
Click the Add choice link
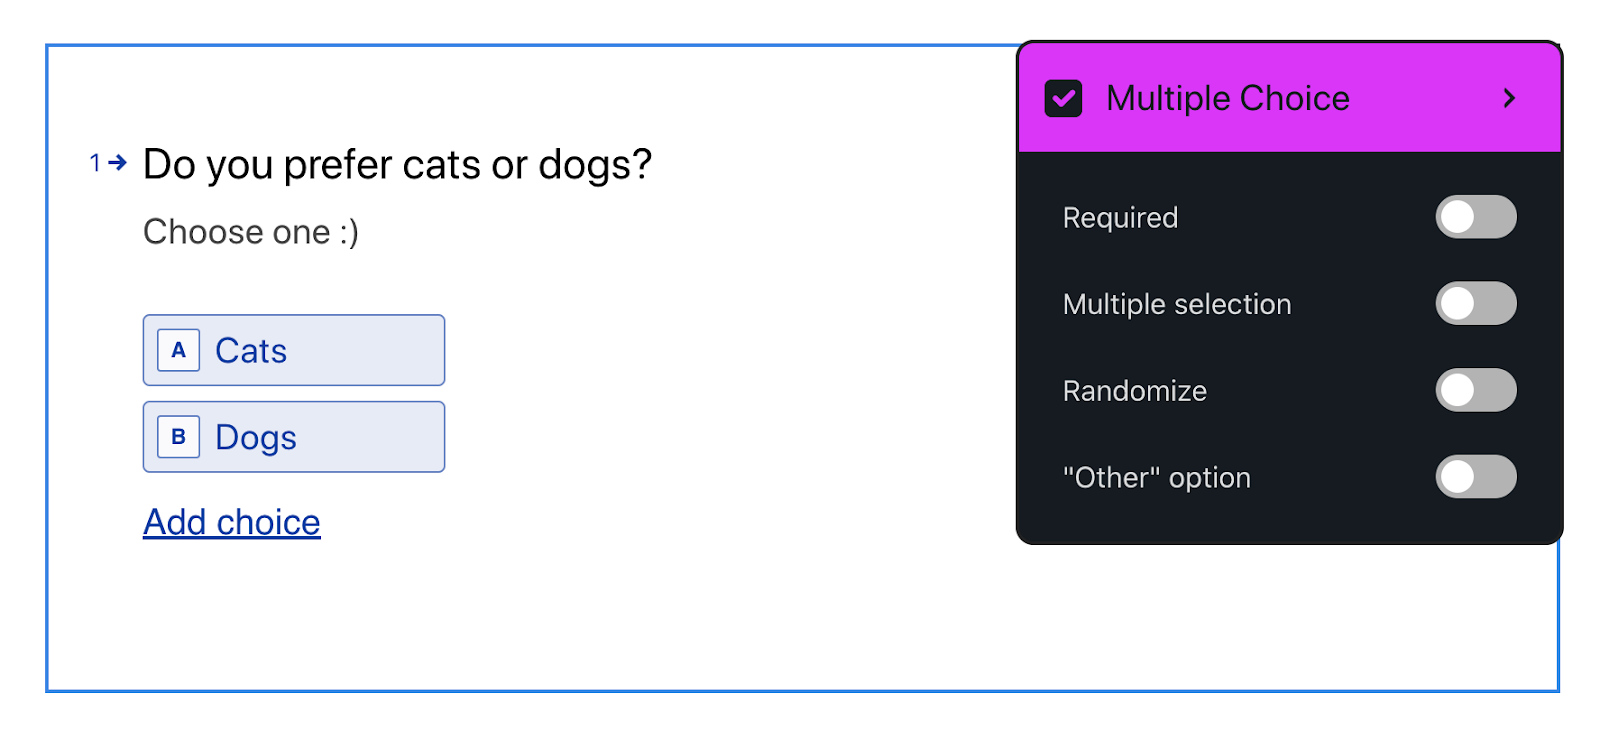pyautogui.click(x=232, y=522)
